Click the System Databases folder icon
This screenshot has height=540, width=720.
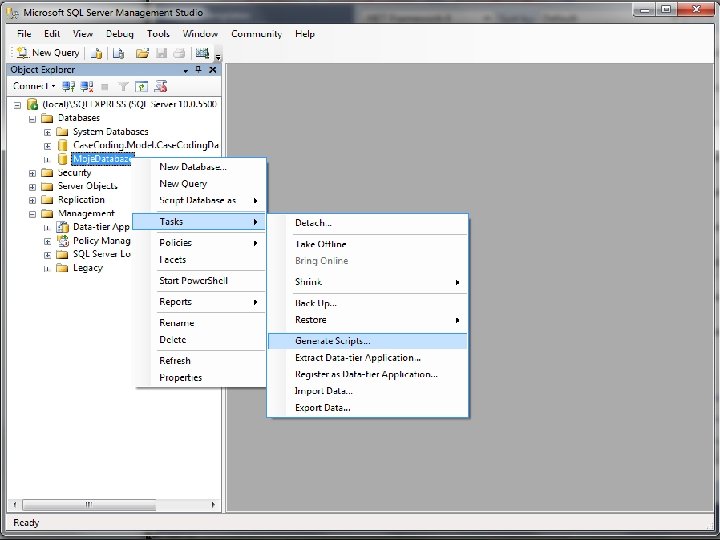coord(62,132)
